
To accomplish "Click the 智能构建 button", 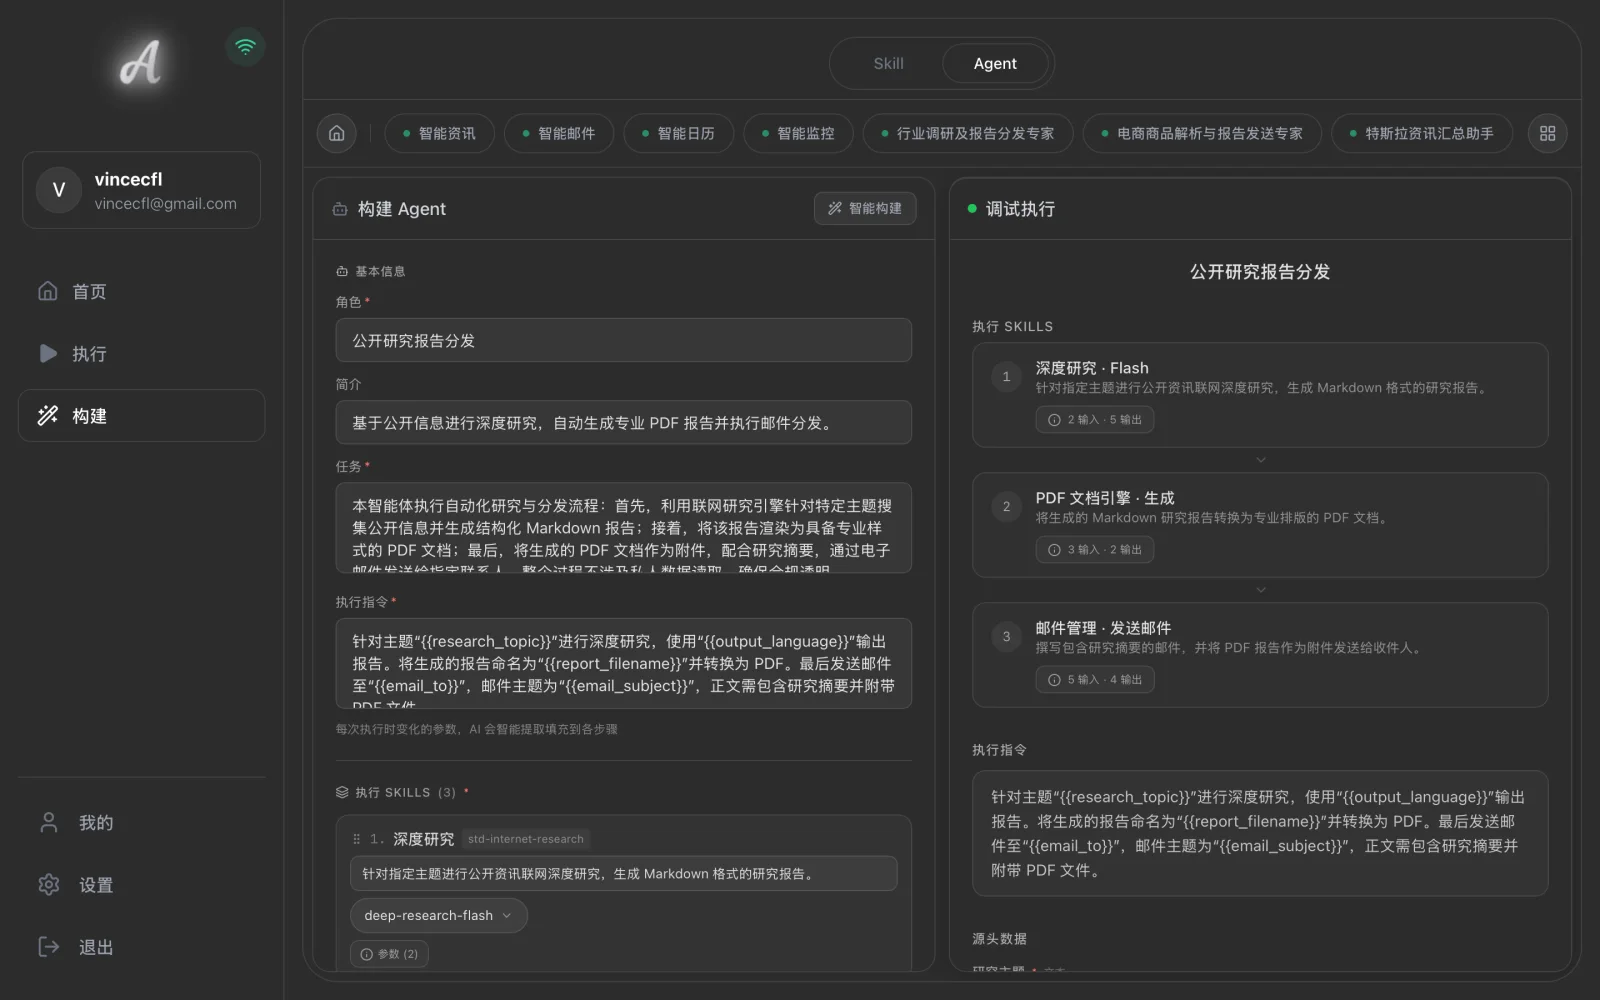I will pos(865,208).
